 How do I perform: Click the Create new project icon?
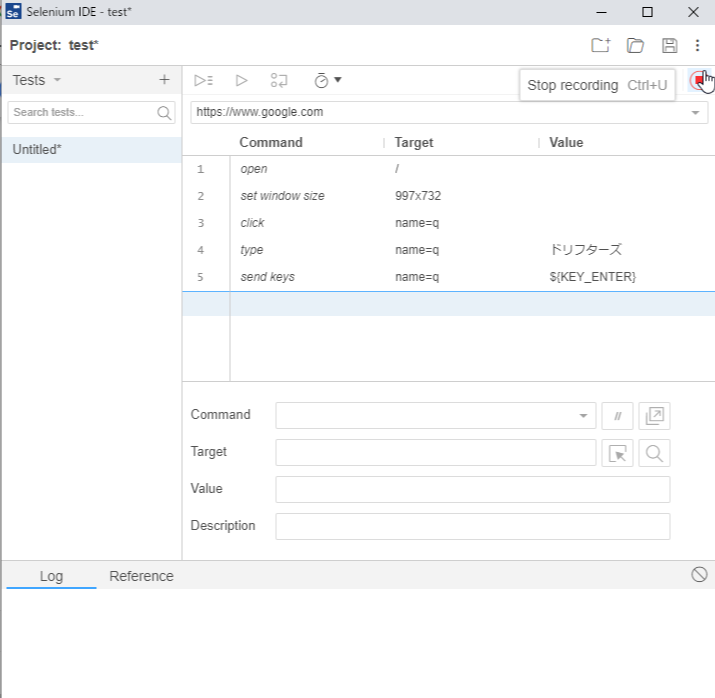pyautogui.click(x=600, y=46)
